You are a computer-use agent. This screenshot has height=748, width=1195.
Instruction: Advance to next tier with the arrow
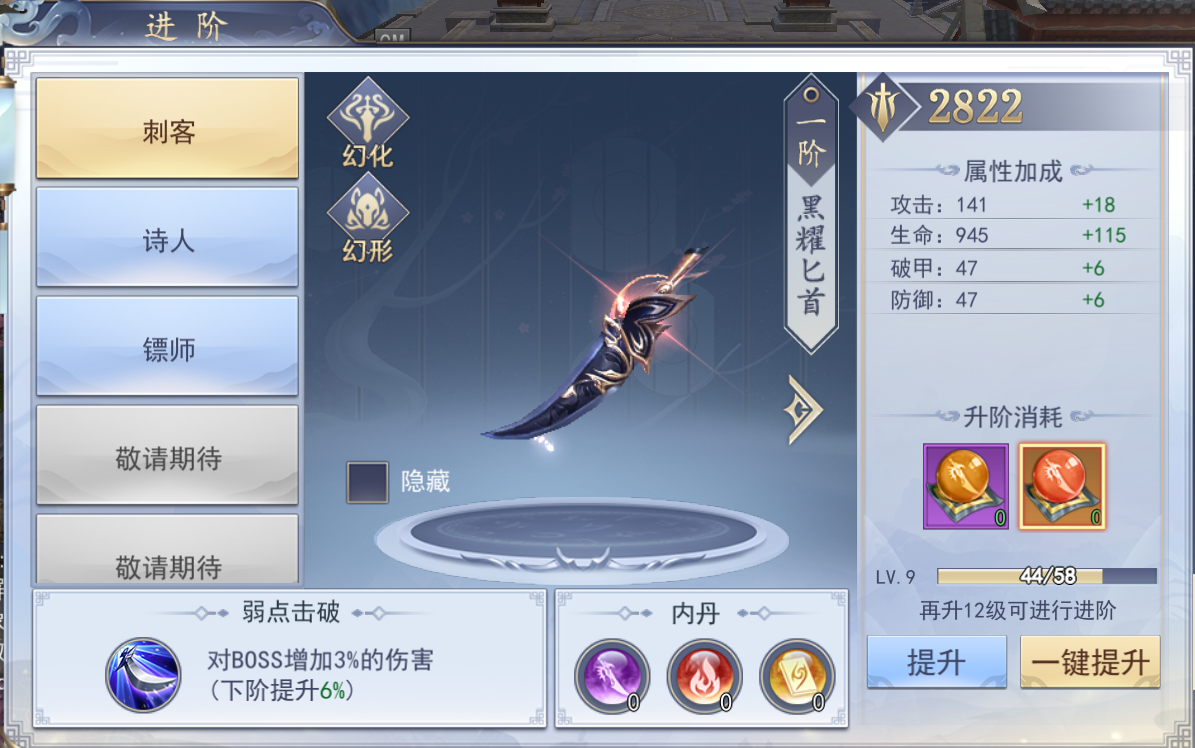803,409
